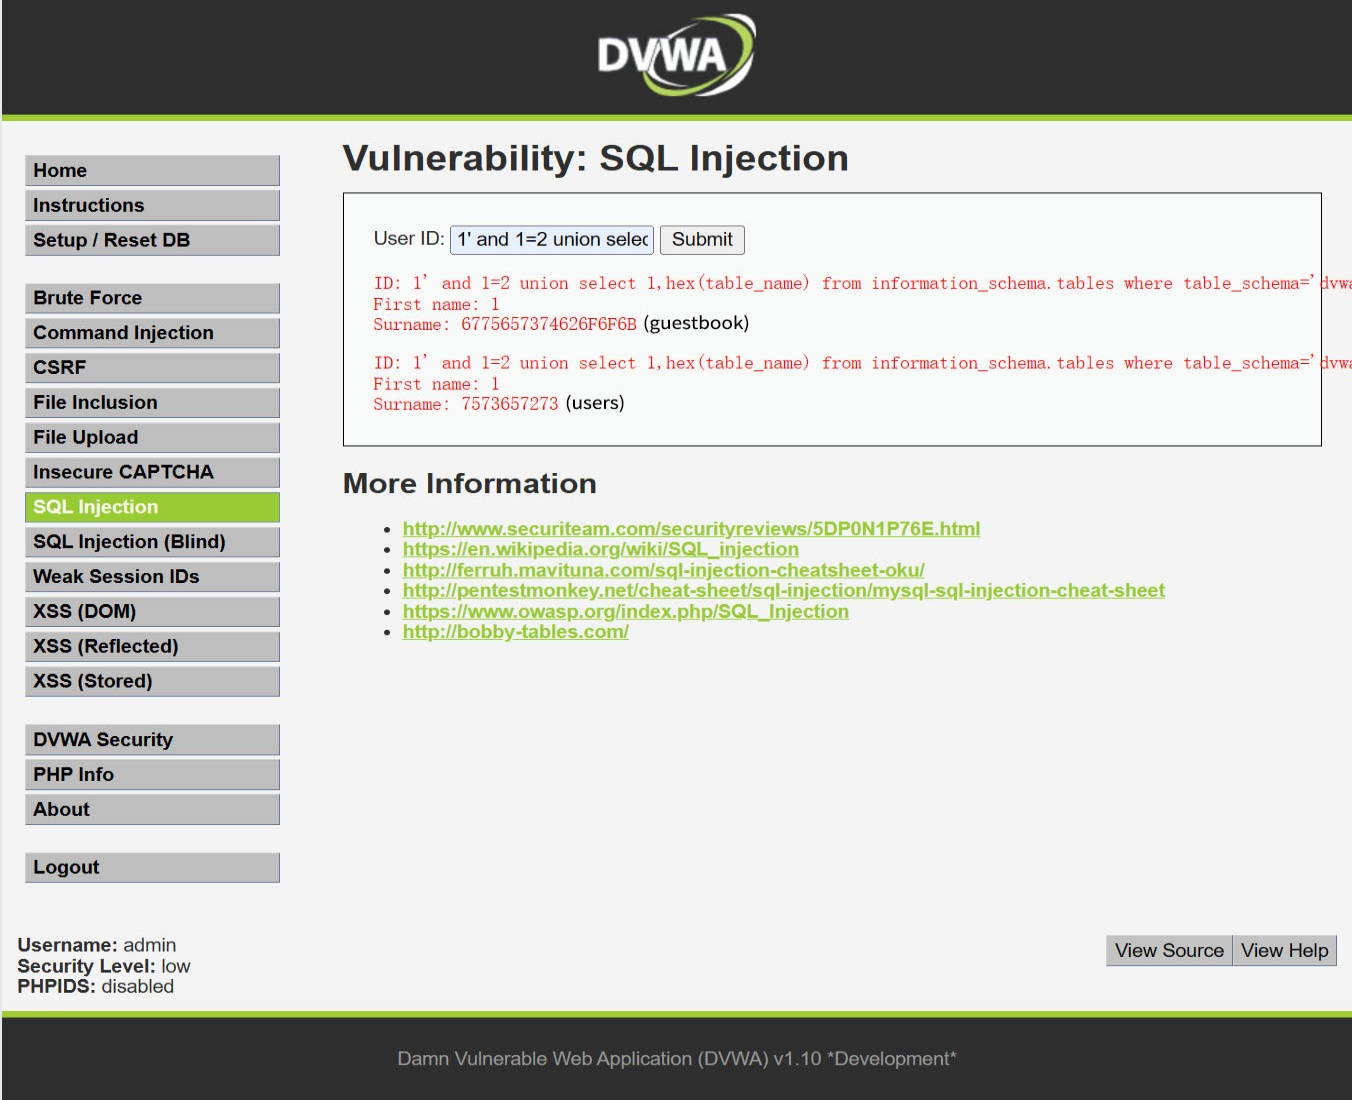
Task: Open DVWA Security settings
Action: click(152, 740)
